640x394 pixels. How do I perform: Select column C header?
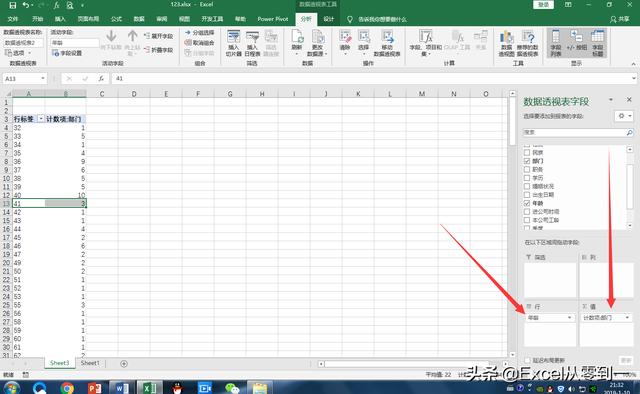tap(102, 94)
